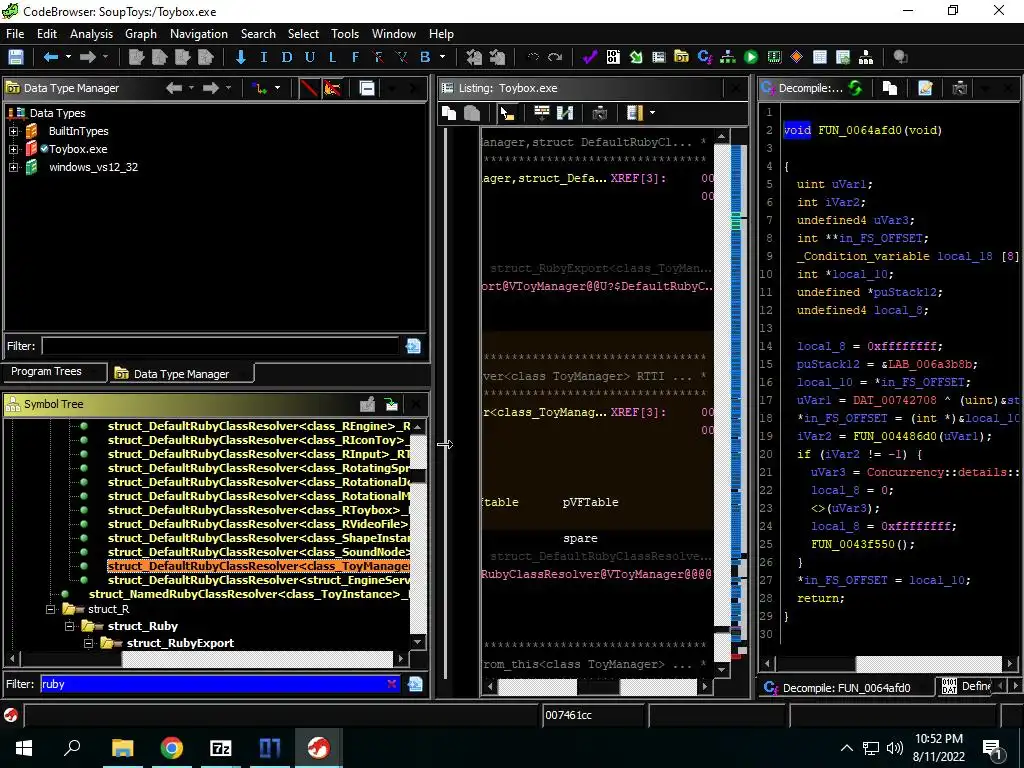Image resolution: width=1024 pixels, height=768 pixels.
Task: Go back with the blue left arrow
Action: [50, 57]
